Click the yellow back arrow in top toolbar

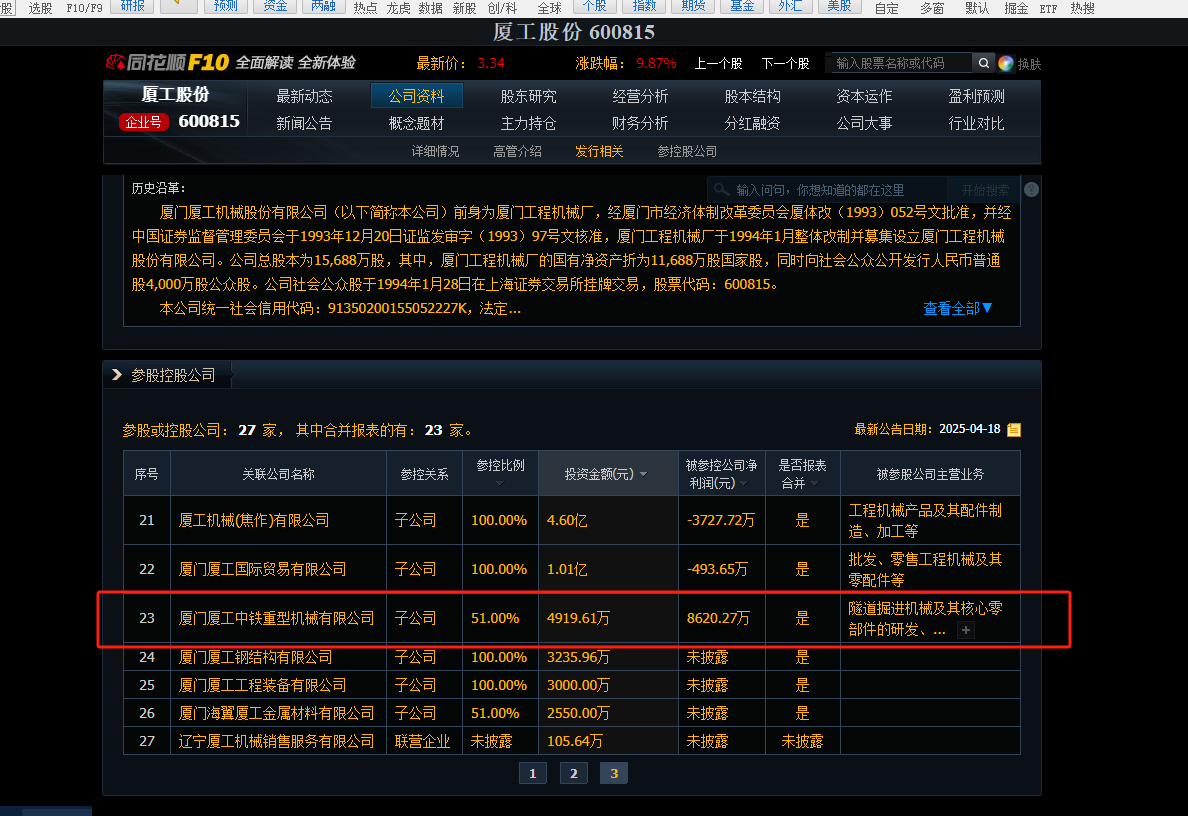(178, 7)
